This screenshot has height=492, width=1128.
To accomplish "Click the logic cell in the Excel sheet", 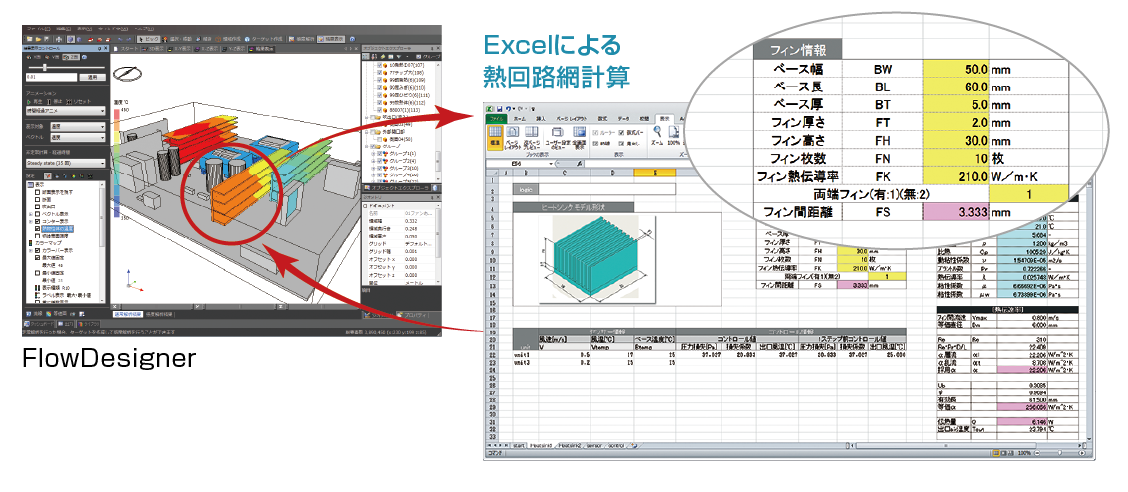I will pyautogui.click(x=526, y=189).
